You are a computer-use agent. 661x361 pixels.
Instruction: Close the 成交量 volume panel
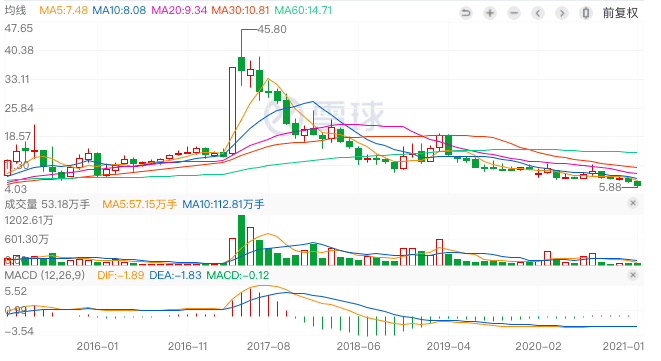[x=633, y=203]
